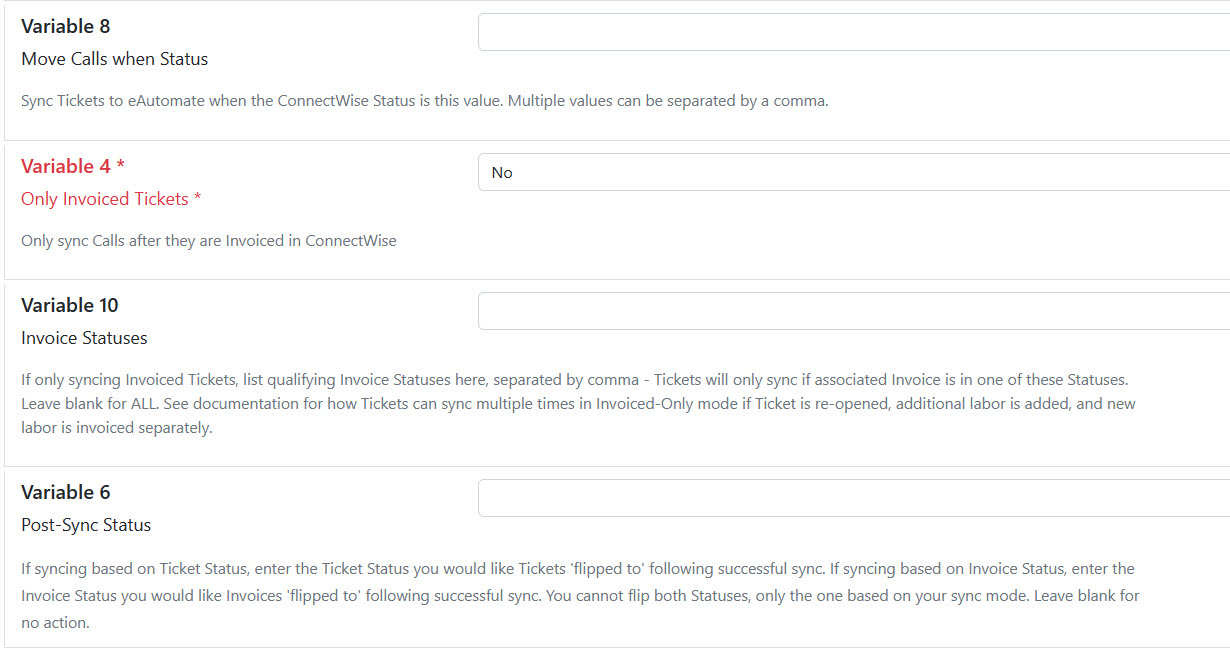1230x650 pixels.
Task: Click the red asterisk beside Variable 4
Action: coord(120,166)
